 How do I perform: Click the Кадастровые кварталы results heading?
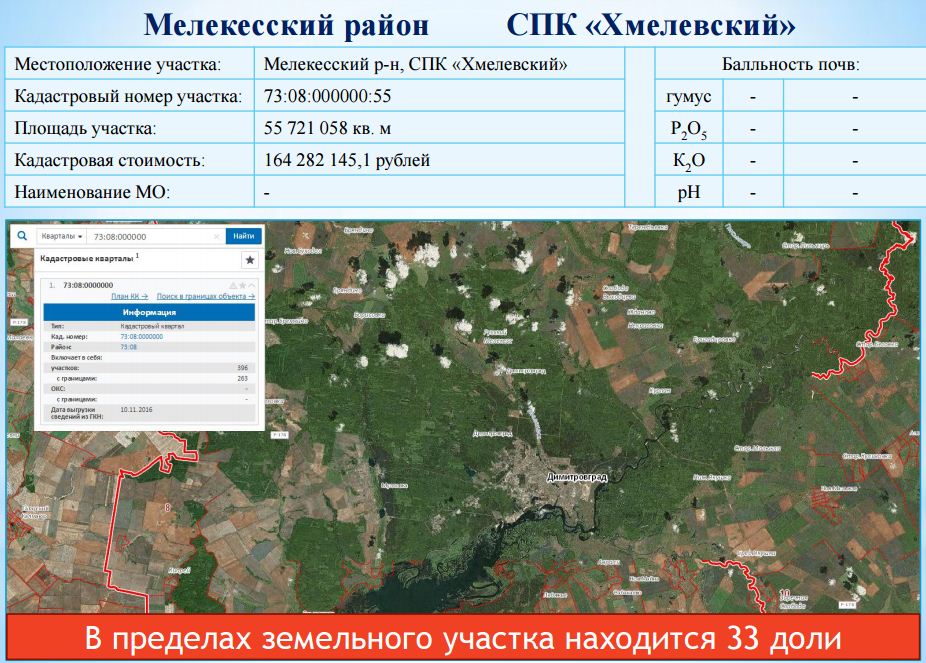click(x=86, y=258)
